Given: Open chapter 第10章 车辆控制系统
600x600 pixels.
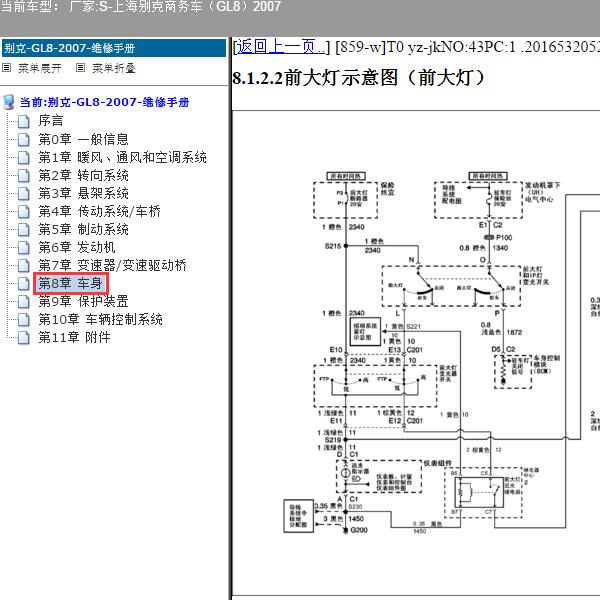Looking at the screenshot, I should click(101, 320).
